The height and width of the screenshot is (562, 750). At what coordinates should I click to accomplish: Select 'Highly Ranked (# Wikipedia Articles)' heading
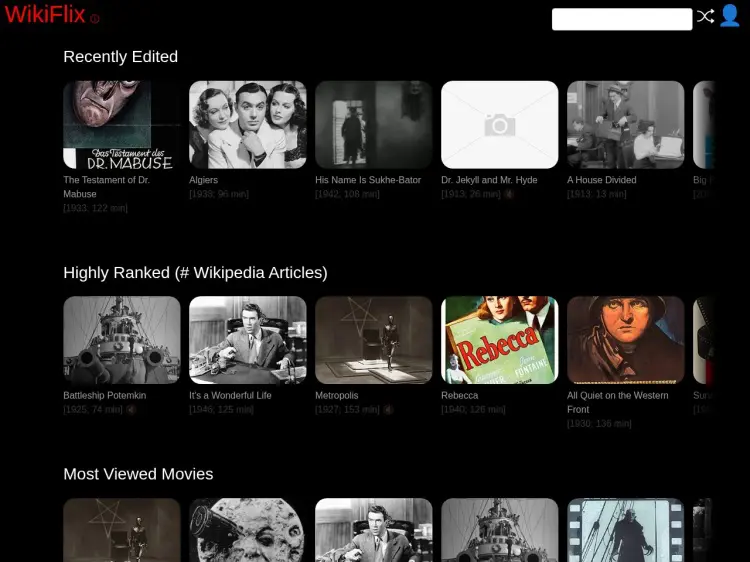pyautogui.click(x=195, y=273)
